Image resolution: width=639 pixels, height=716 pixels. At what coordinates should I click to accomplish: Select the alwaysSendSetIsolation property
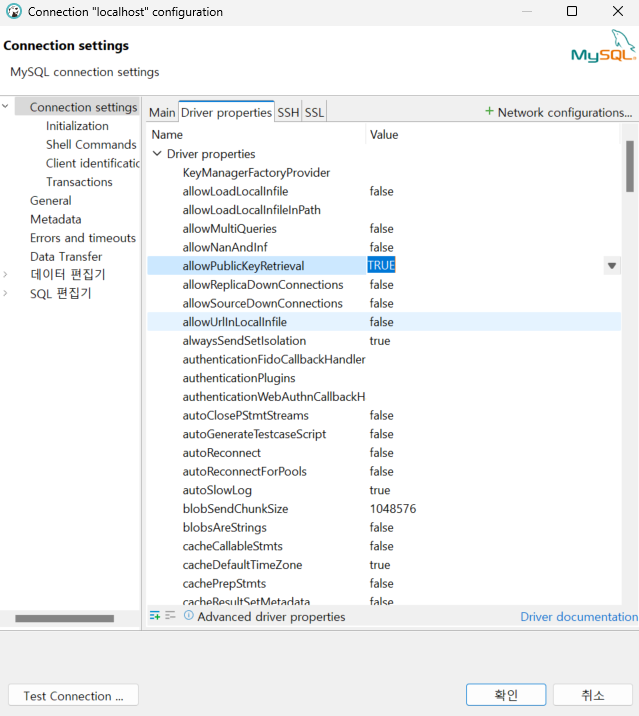click(x=244, y=341)
